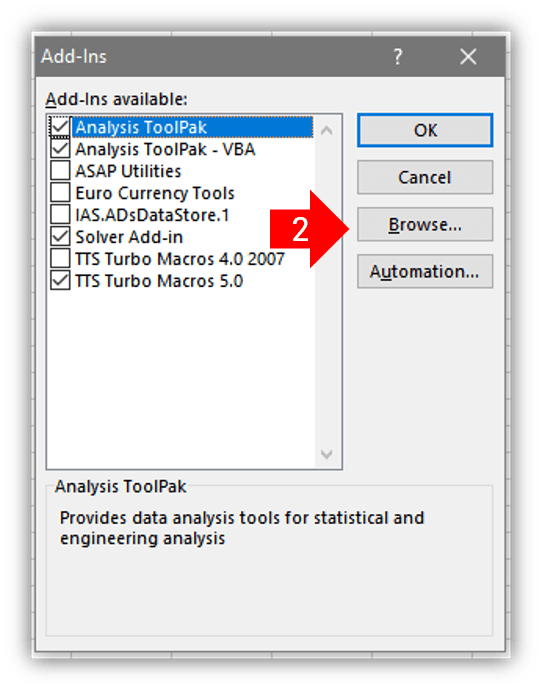
Task: Uncheck the Analysis ToolPak checkbox
Action: click(x=60, y=127)
